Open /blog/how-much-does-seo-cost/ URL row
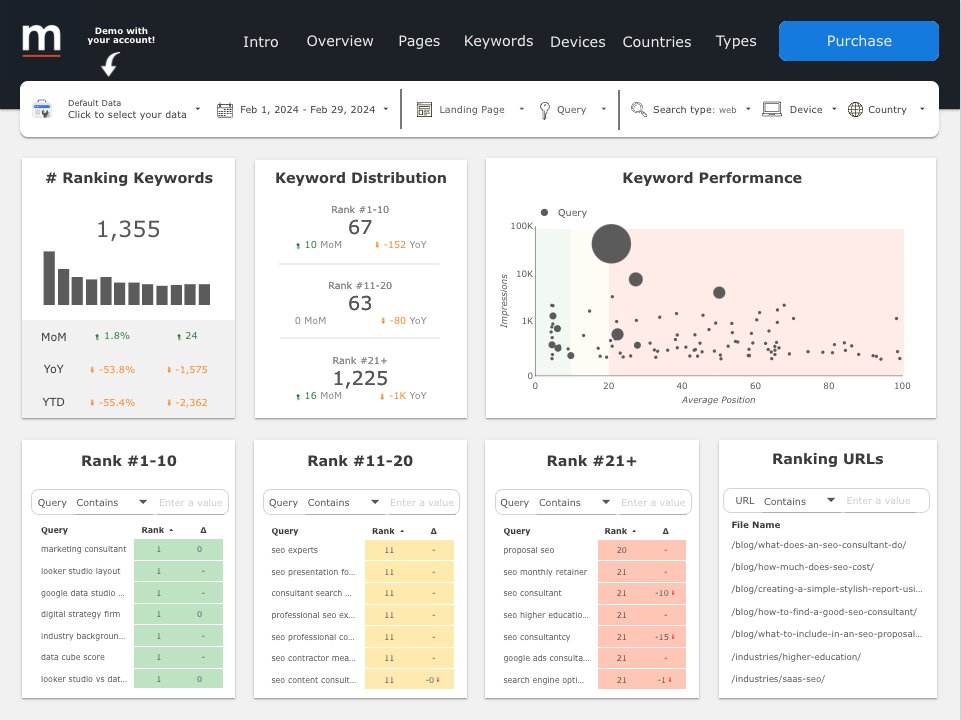This screenshot has height=720, width=961. pyautogui.click(x=802, y=567)
